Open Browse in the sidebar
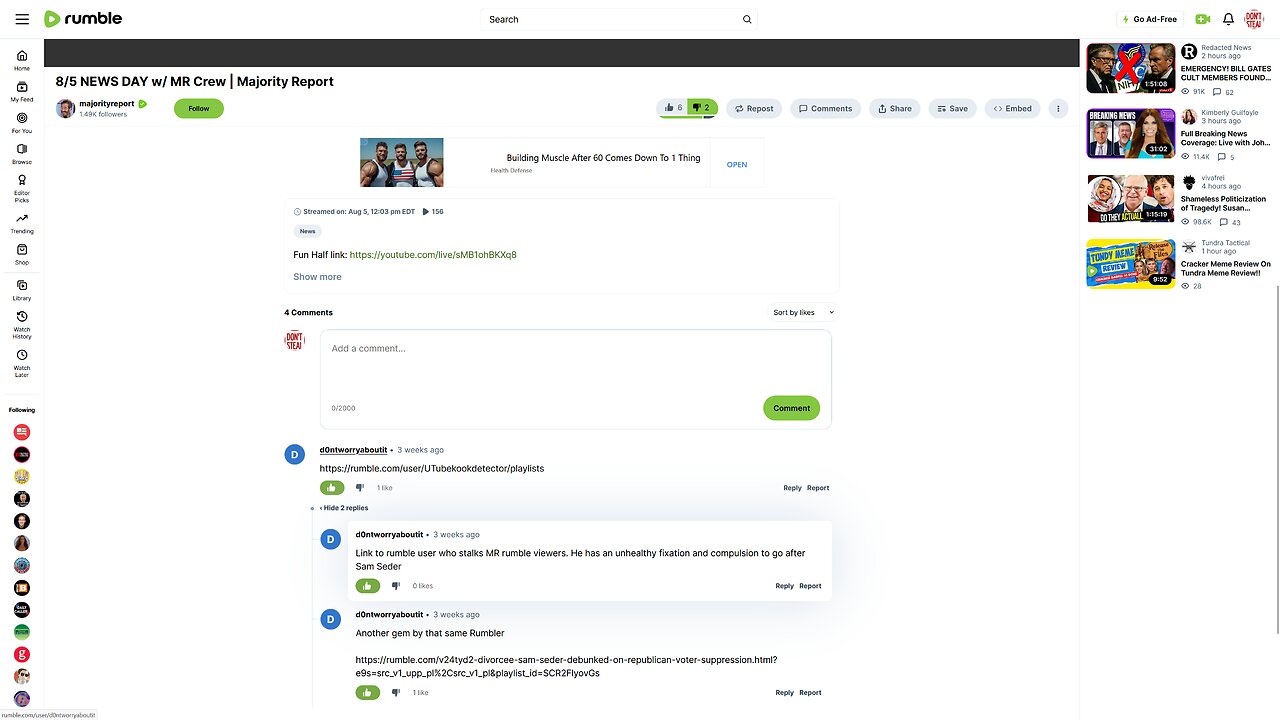The width and height of the screenshot is (1280, 720). [22, 153]
